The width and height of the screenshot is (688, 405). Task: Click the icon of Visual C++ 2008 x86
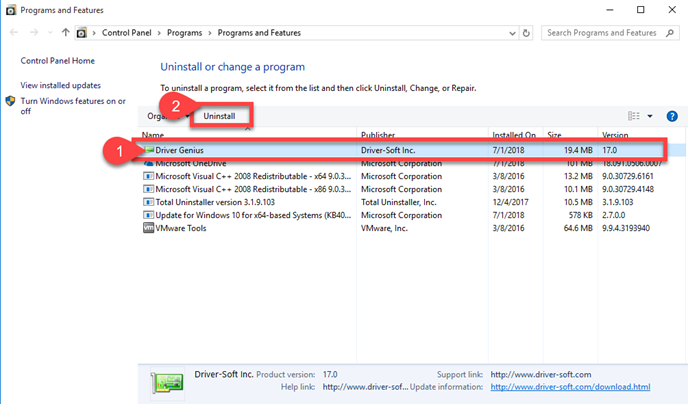point(148,190)
